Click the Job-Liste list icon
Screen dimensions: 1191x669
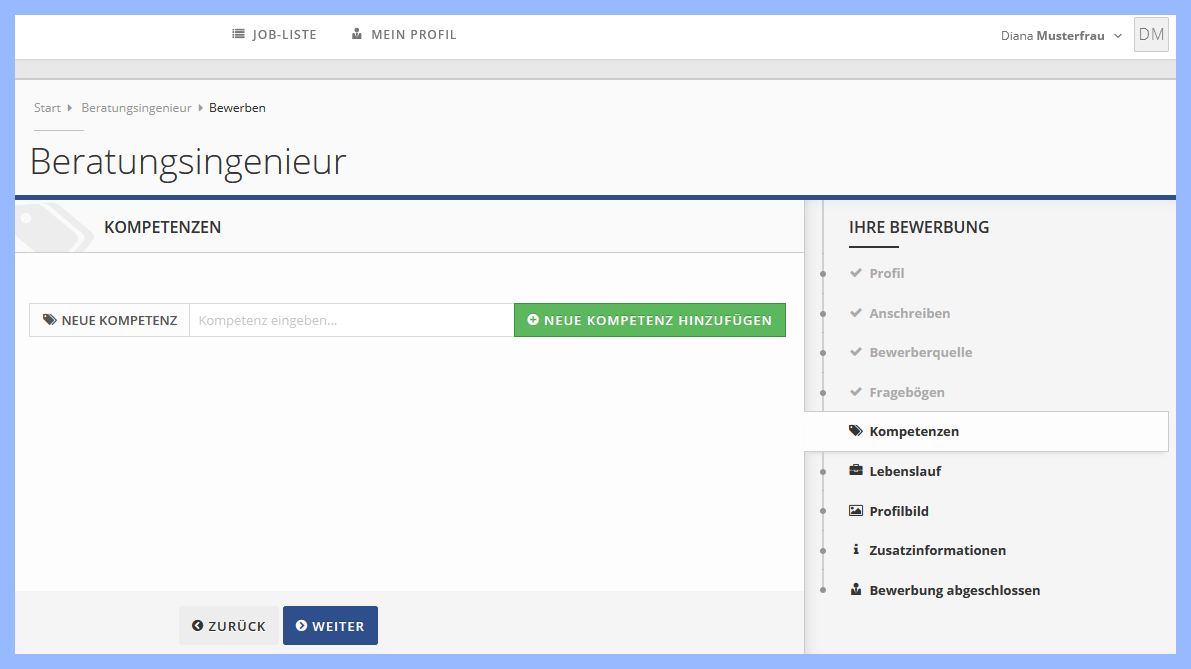pos(238,34)
